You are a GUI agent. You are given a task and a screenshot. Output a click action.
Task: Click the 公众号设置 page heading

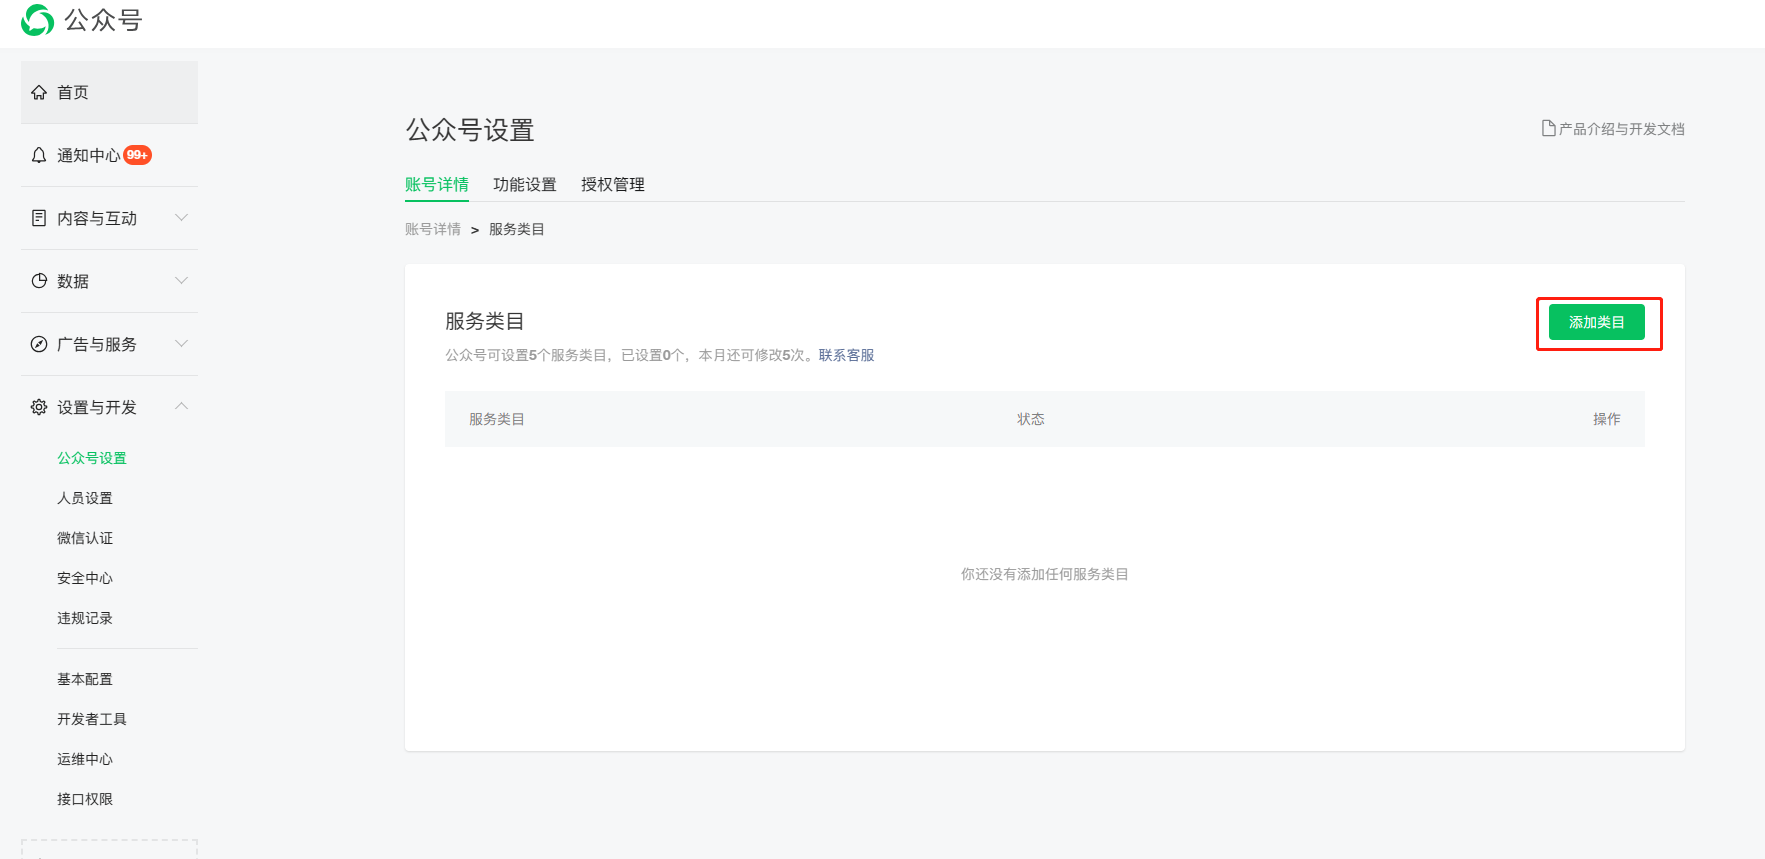[x=470, y=130]
